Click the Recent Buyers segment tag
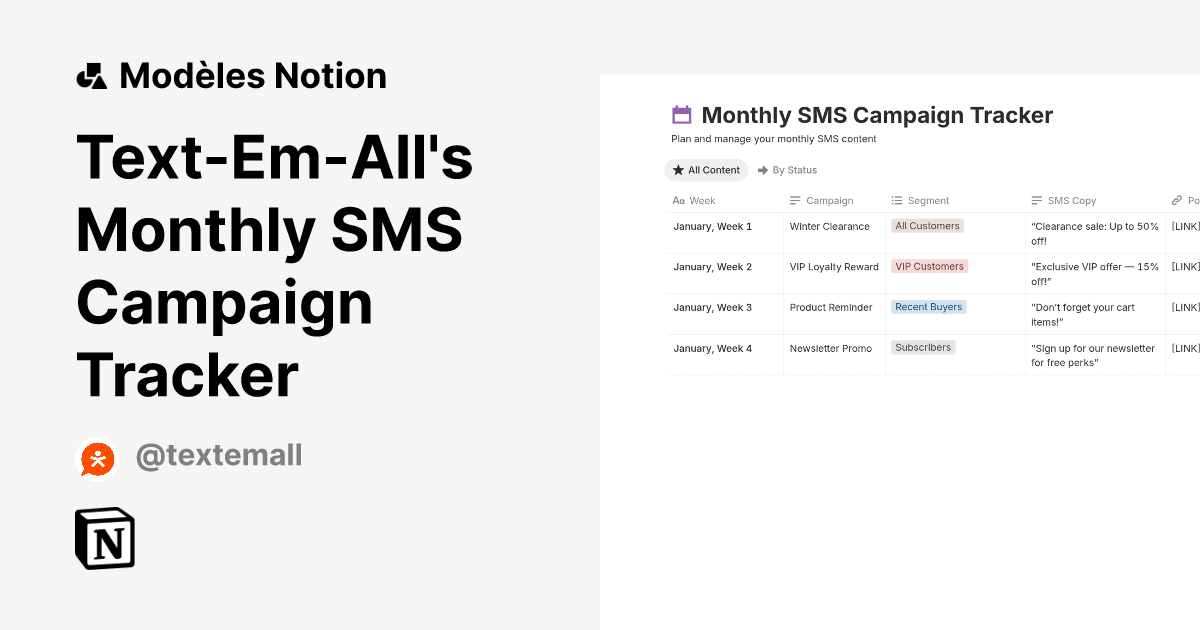Screen dimensions: 1200x630 (x=928, y=306)
